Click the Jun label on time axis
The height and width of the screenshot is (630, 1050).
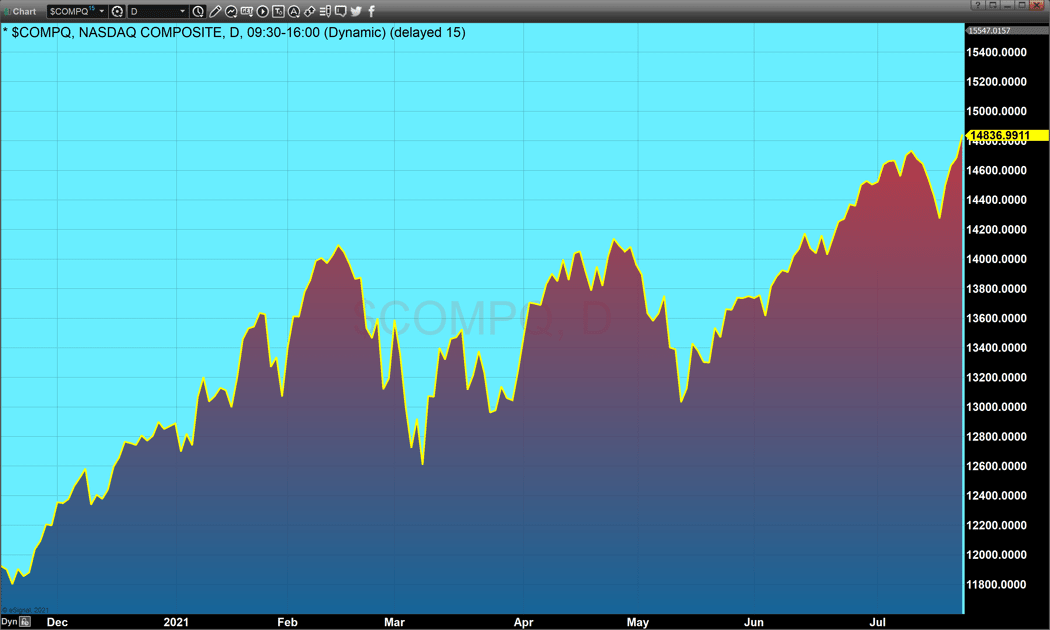point(754,622)
